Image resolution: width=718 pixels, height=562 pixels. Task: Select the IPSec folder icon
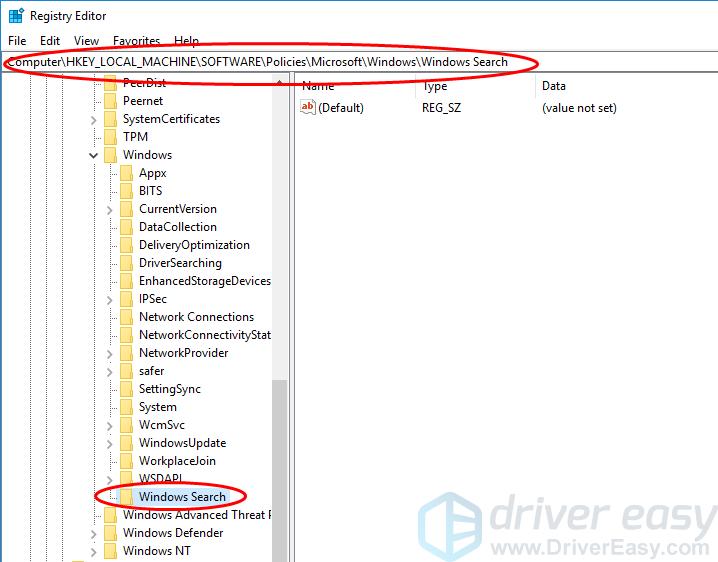click(126, 299)
